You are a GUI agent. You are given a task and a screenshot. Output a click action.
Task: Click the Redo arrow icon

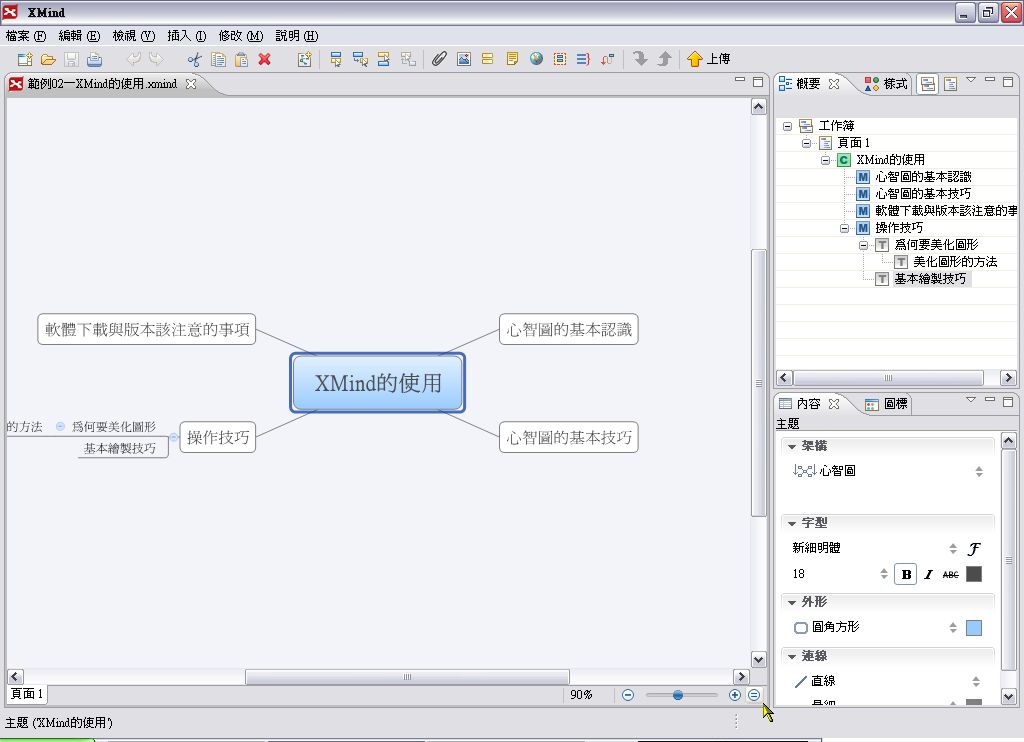(156, 59)
